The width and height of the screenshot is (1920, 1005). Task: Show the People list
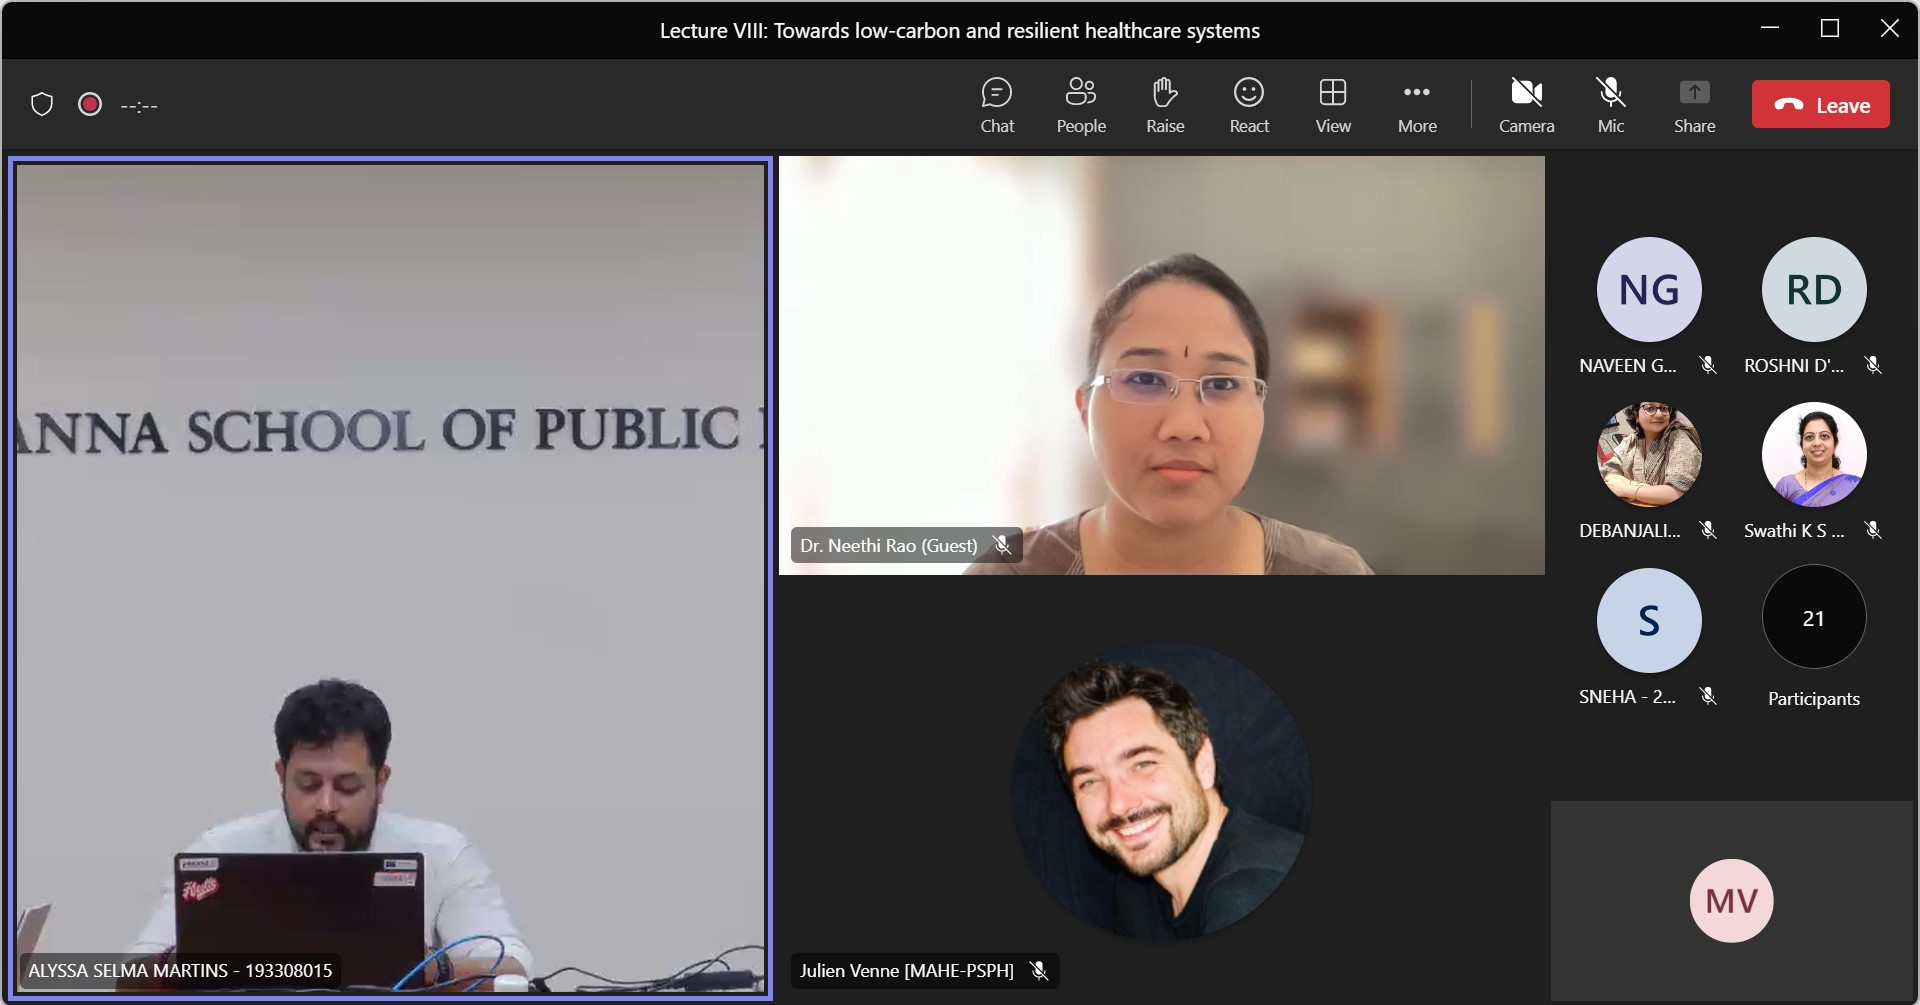coord(1080,105)
